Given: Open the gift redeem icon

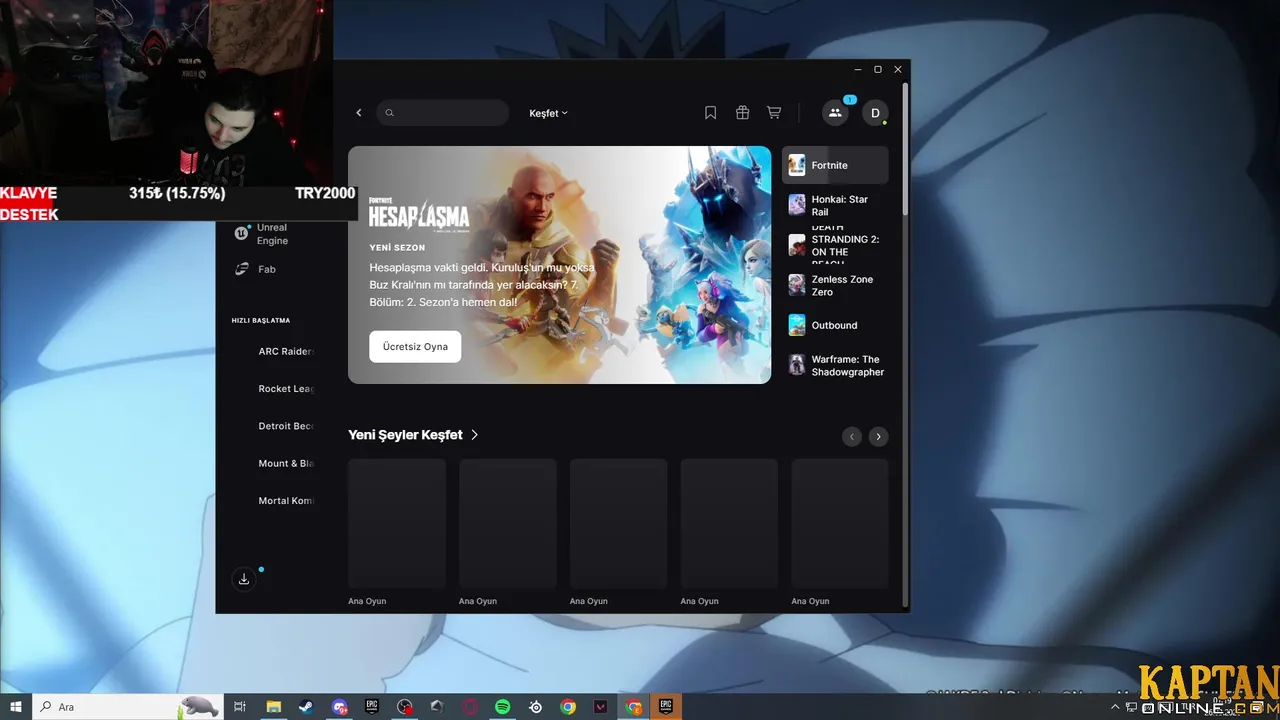Looking at the screenshot, I should (x=742, y=113).
